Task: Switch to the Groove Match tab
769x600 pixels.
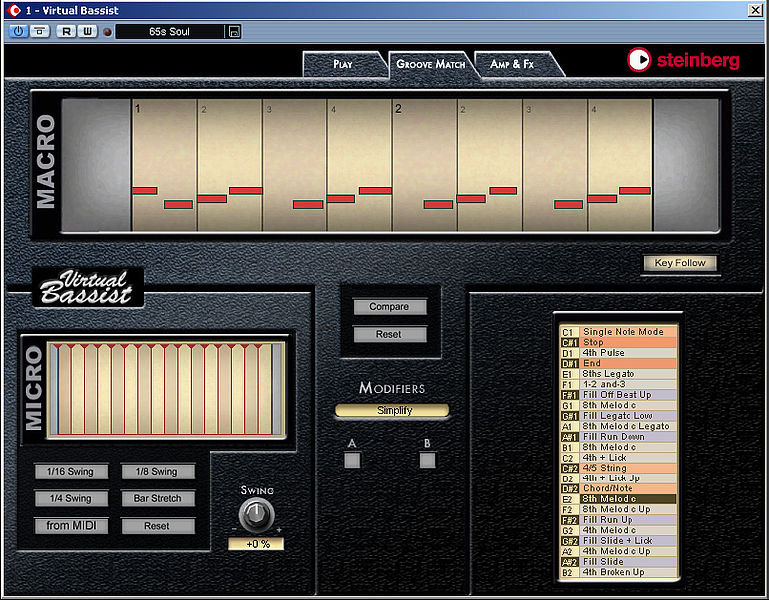Action: (x=431, y=64)
